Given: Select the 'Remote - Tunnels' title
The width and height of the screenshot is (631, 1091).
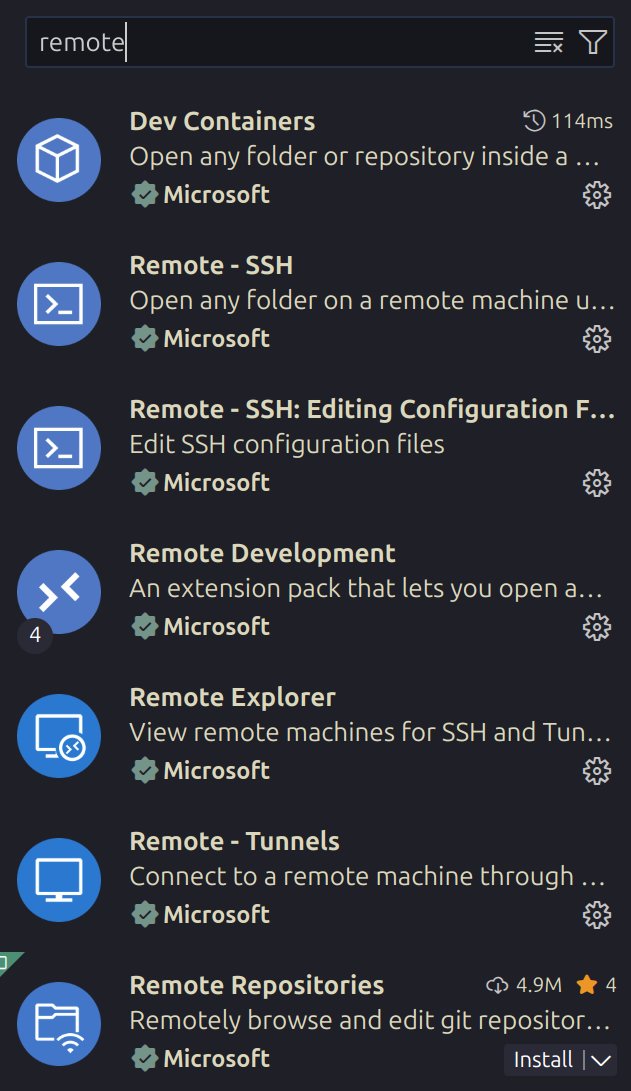Looking at the screenshot, I should tap(234, 842).
